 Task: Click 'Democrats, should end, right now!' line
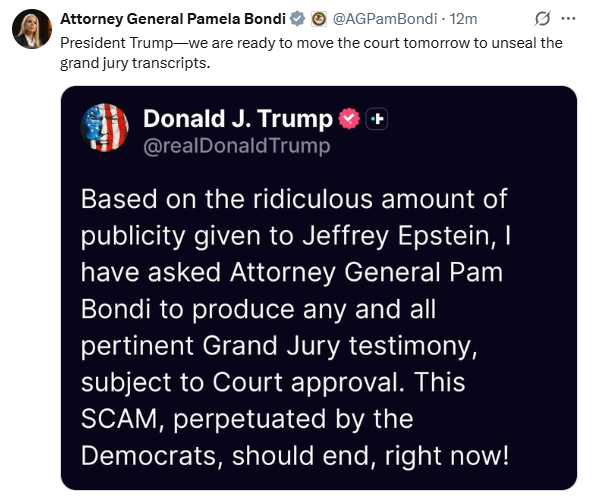[295, 455]
